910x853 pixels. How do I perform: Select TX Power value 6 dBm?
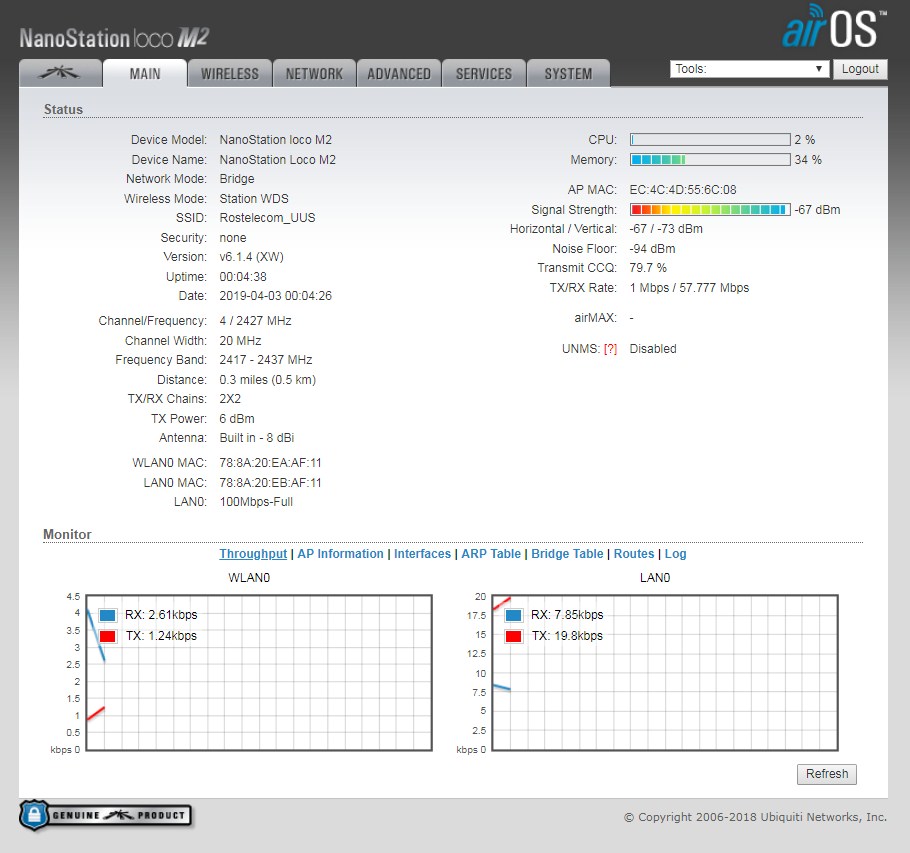(x=237, y=419)
